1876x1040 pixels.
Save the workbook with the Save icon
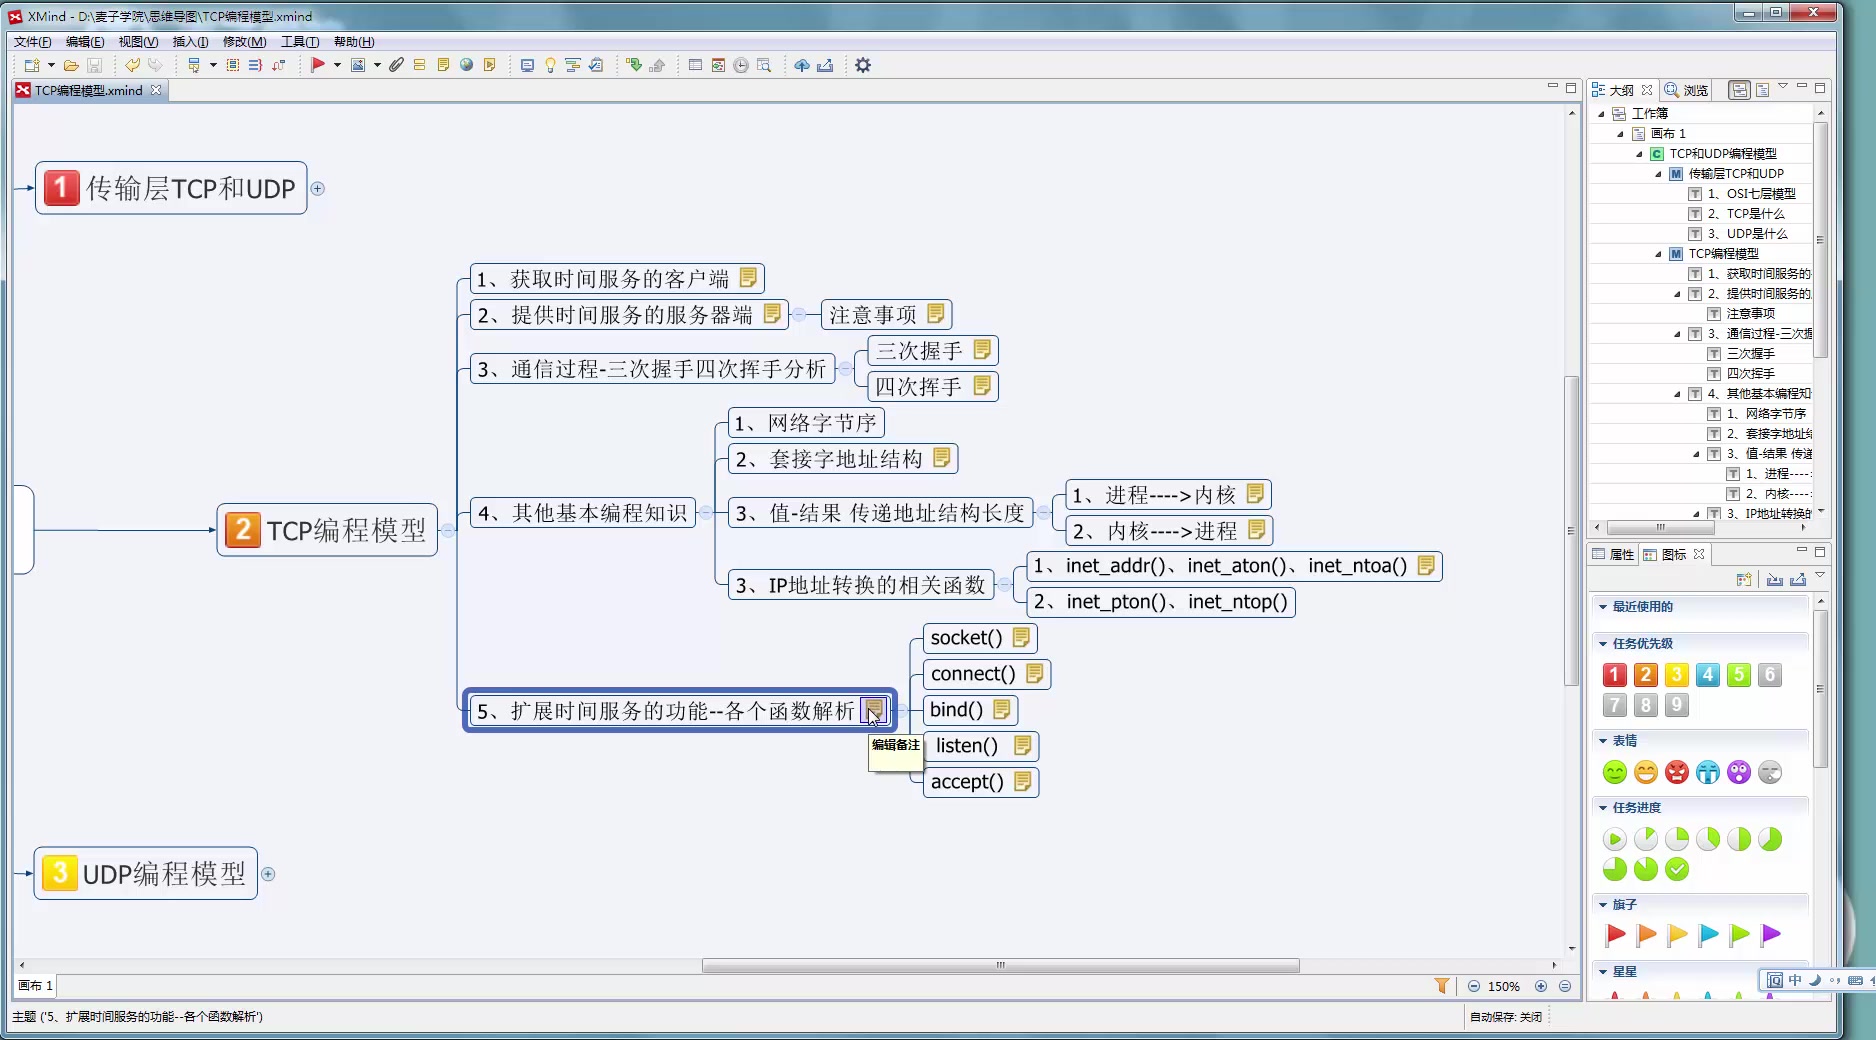tap(95, 65)
